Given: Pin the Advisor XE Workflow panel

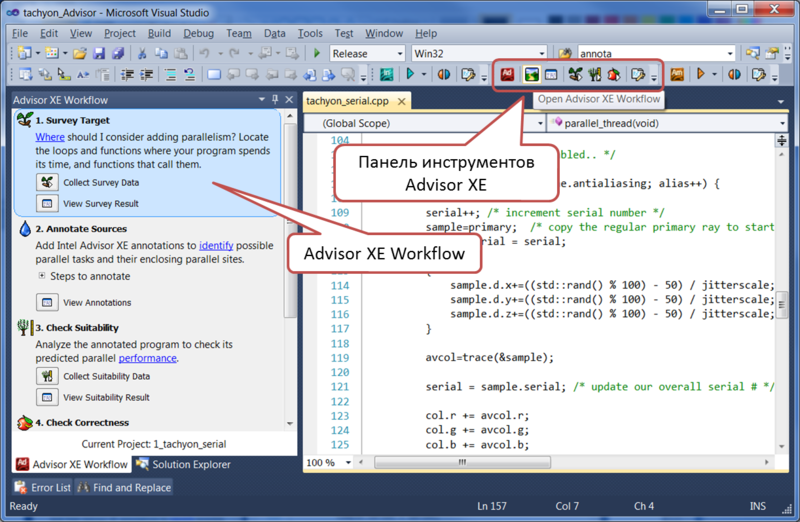Looking at the screenshot, I should click(276, 100).
